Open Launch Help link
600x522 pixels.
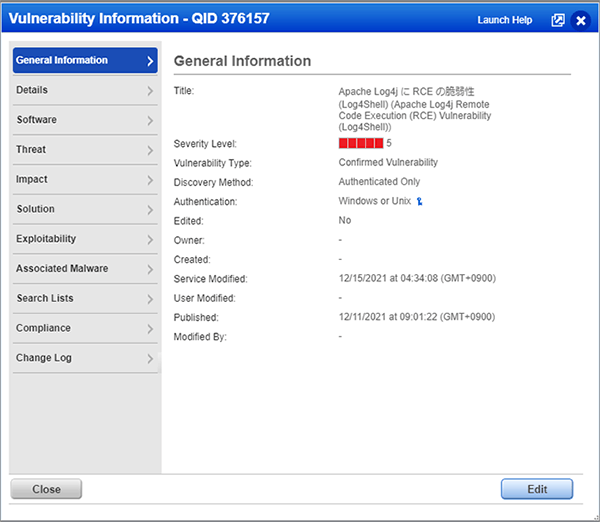[504, 20]
